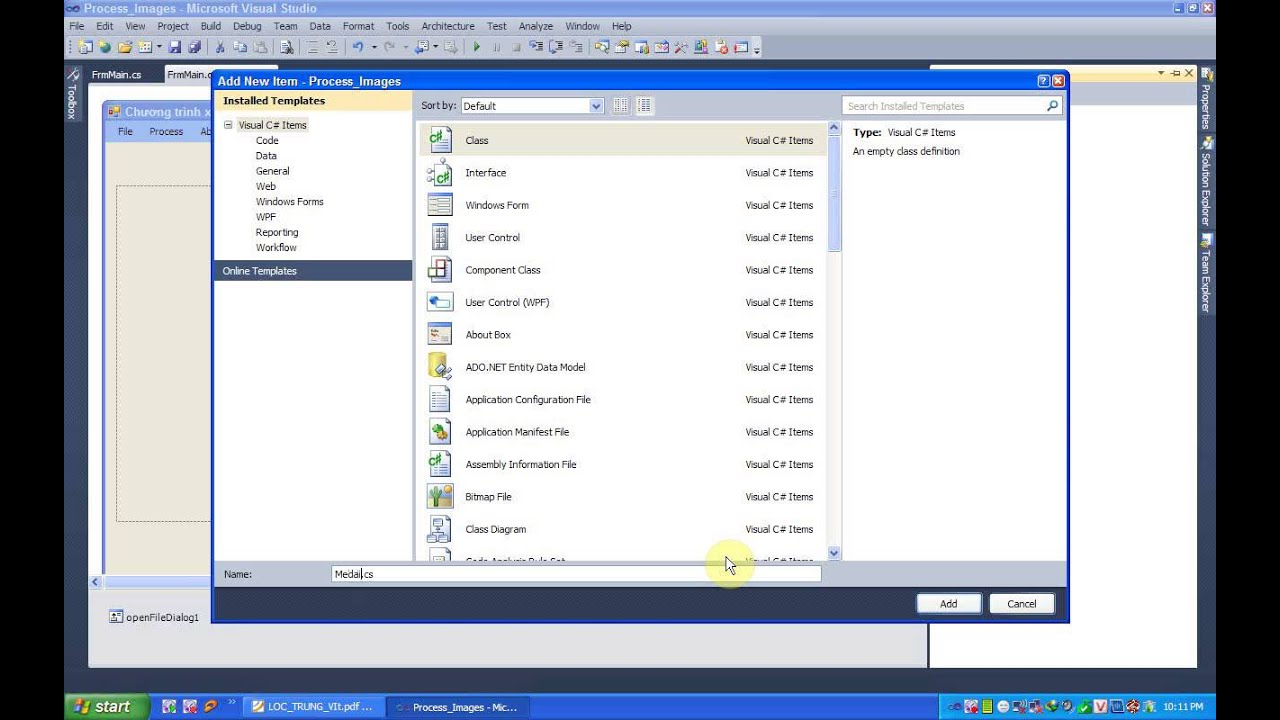The height and width of the screenshot is (720, 1280).
Task: Open the right panel window position dropdown arrow
Action: pos(1161,73)
